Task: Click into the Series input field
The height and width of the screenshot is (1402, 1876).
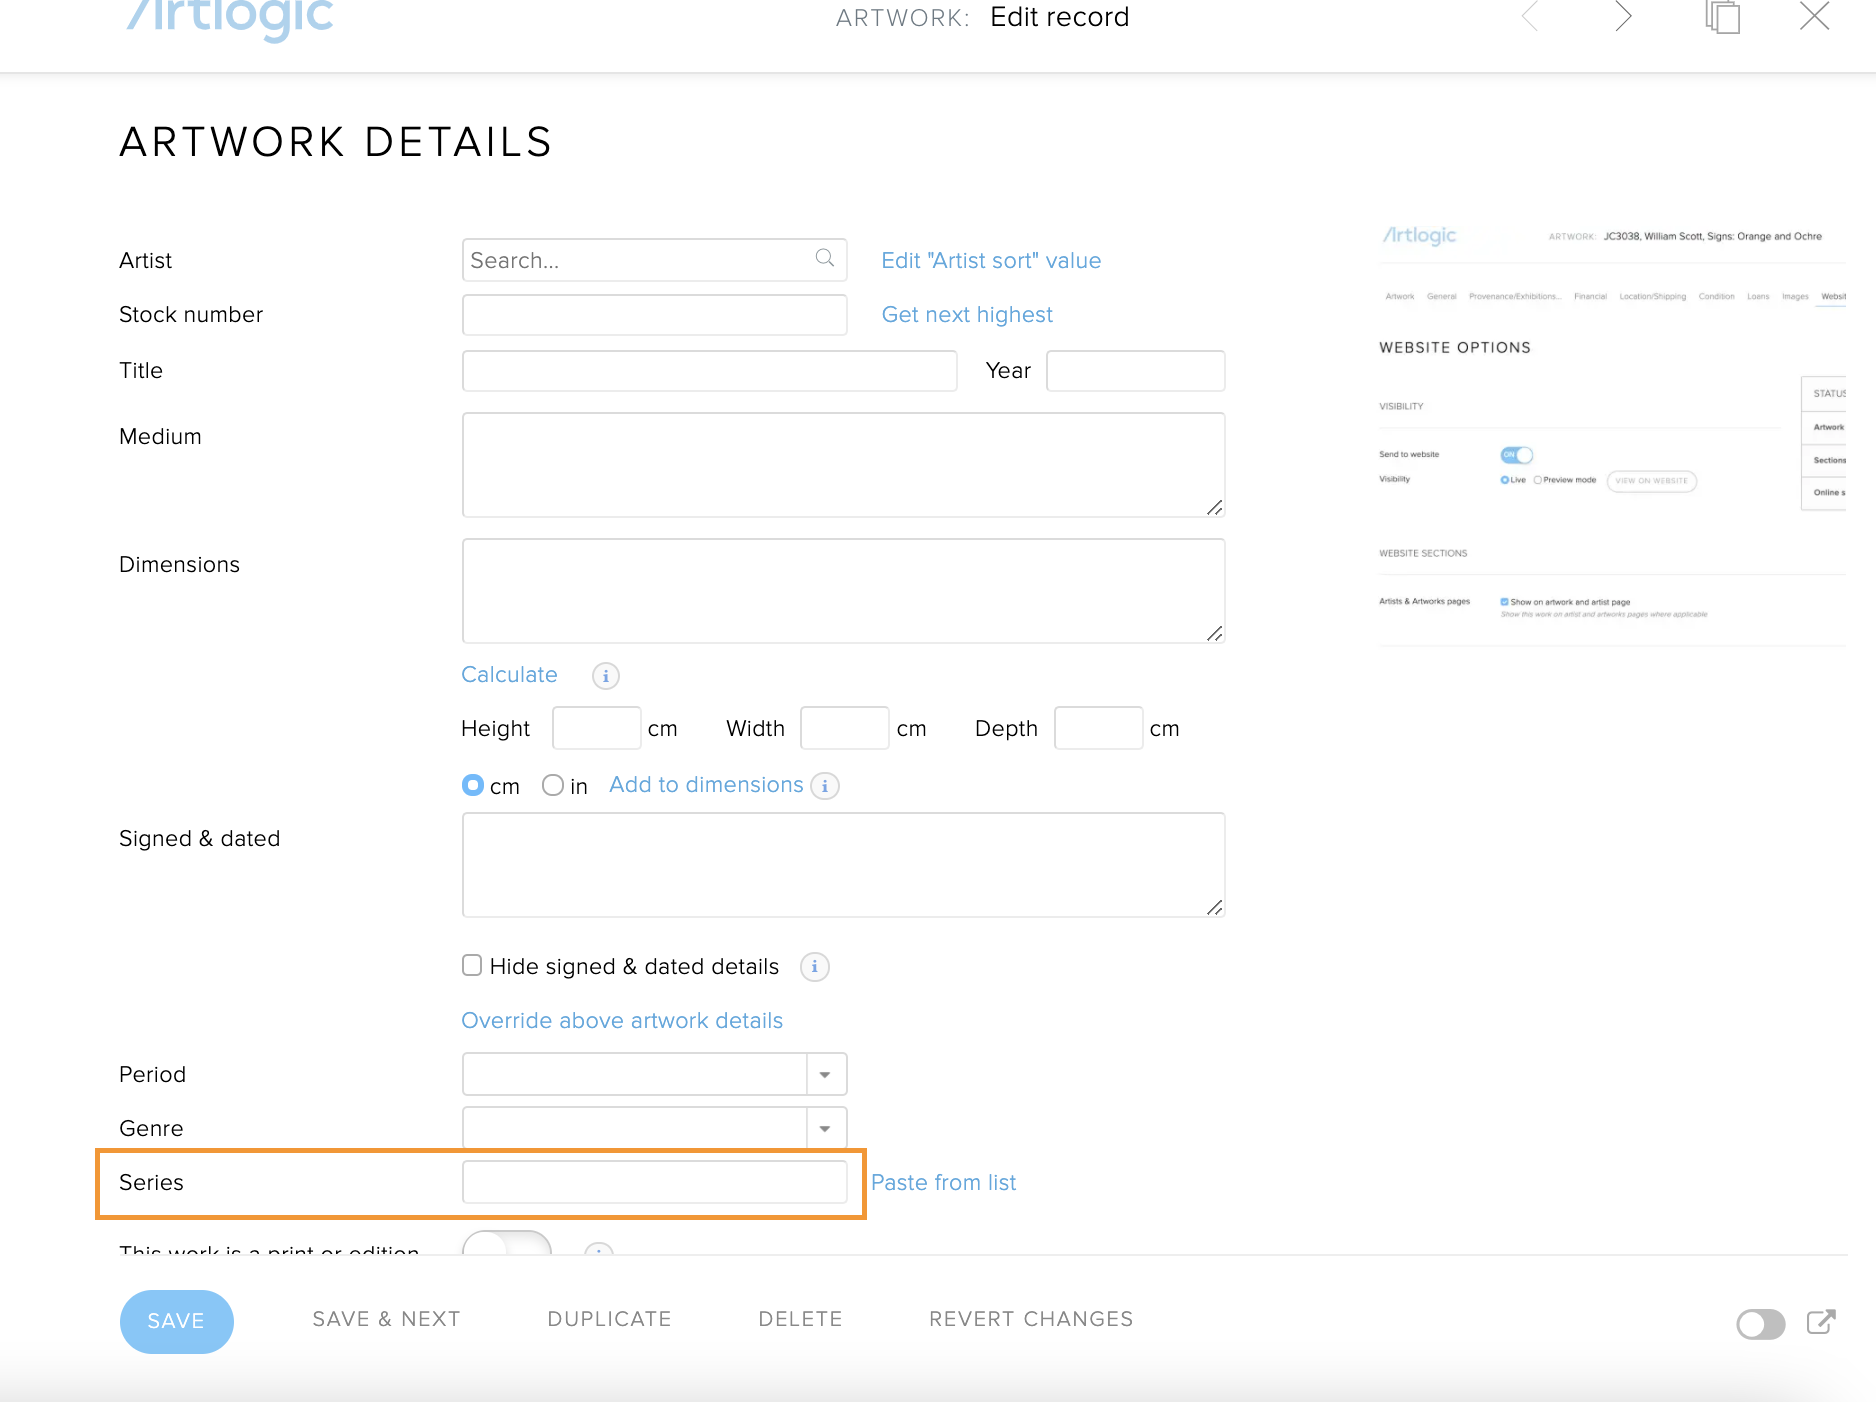Action: [654, 1183]
